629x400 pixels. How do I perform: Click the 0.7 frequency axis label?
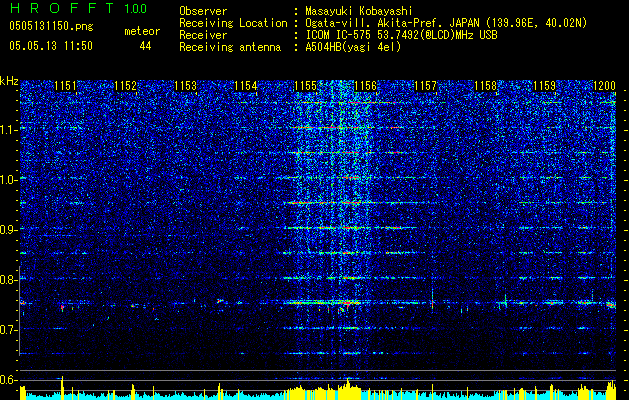click(8, 330)
